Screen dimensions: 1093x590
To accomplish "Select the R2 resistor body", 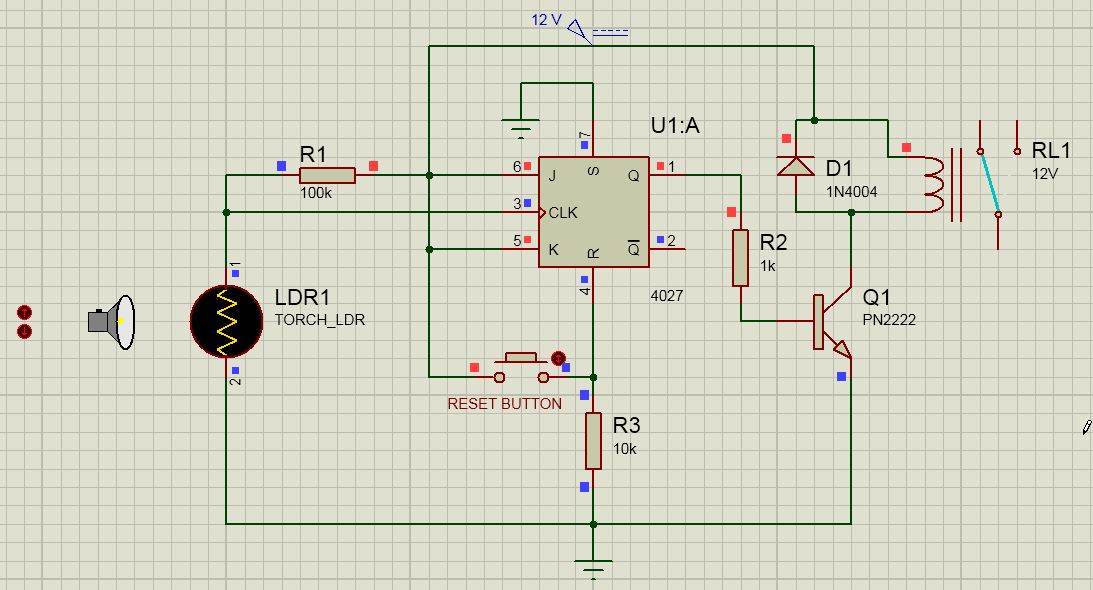I will click(x=740, y=258).
